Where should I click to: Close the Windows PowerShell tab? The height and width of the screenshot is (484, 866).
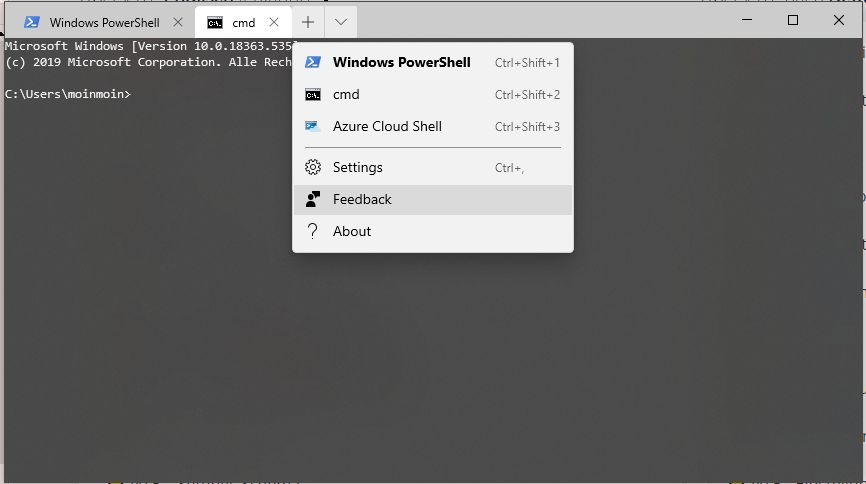pyautogui.click(x=178, y=22)
